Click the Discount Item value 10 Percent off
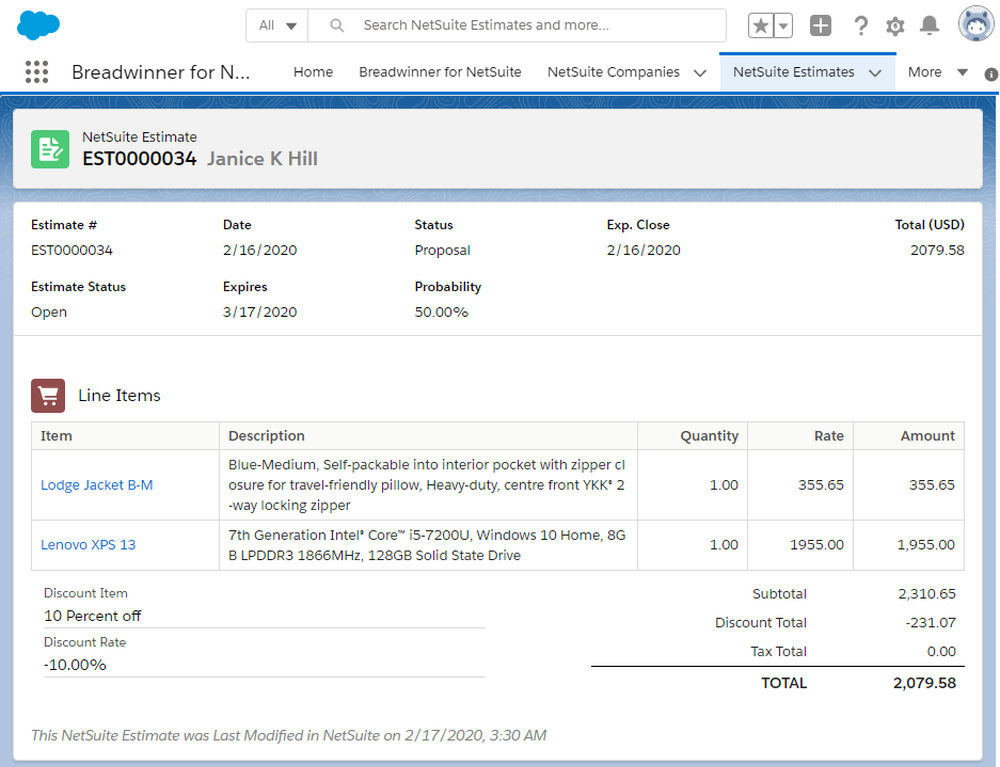1000x767 pixels. (92, 616)
